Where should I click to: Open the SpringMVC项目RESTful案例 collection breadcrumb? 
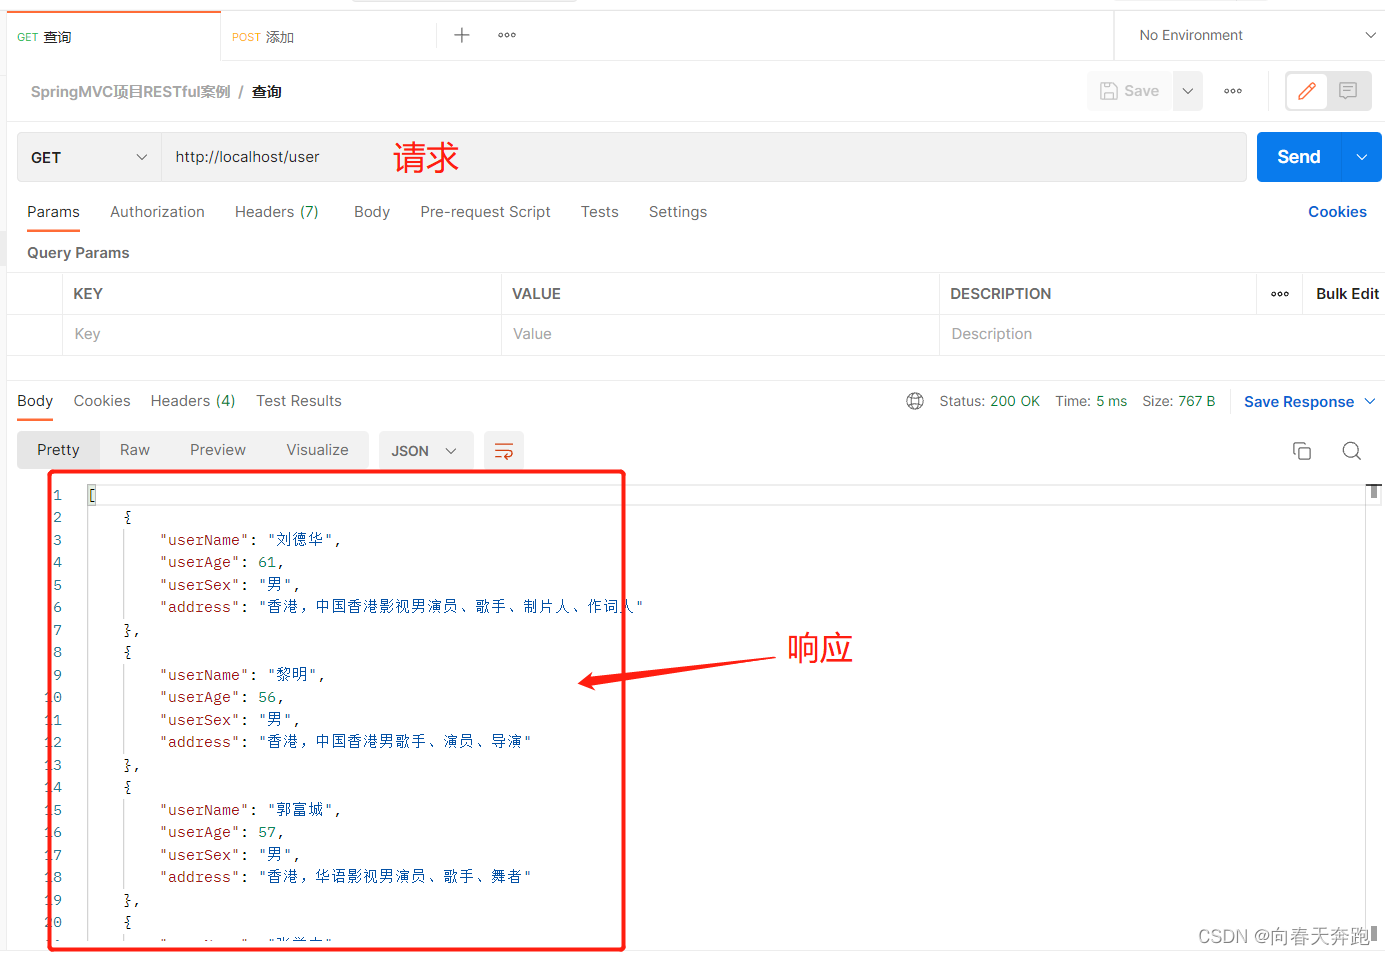point(131,92)
